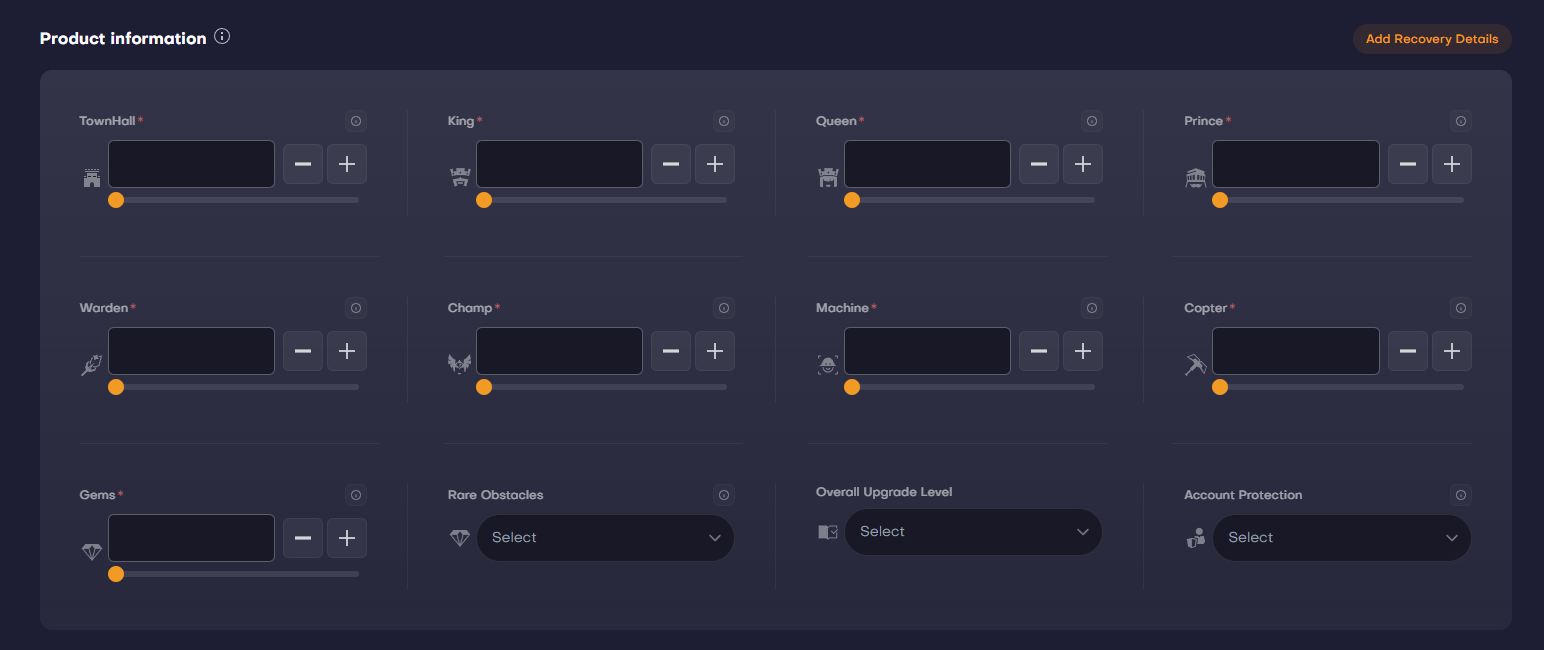Click the King field info icon
The width and height of the screenshot is (1544, 650).
(724, 121)
